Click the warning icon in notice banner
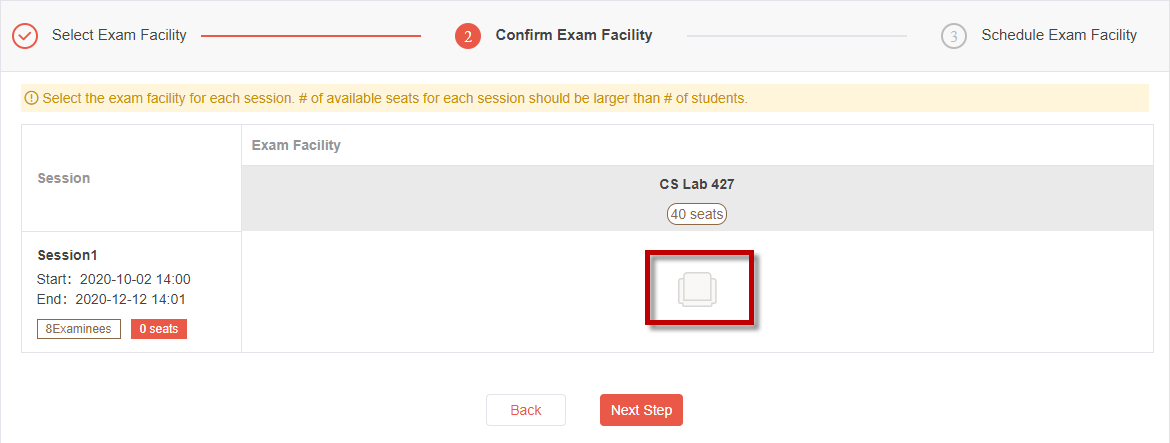The image size is (1170, 443). pos(31,98)
